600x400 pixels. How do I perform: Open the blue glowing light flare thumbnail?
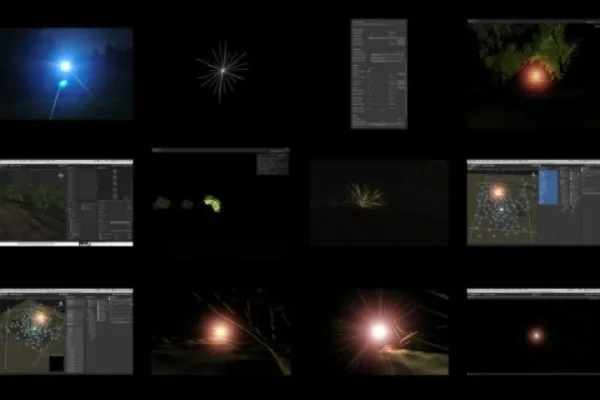pos(66,73)
